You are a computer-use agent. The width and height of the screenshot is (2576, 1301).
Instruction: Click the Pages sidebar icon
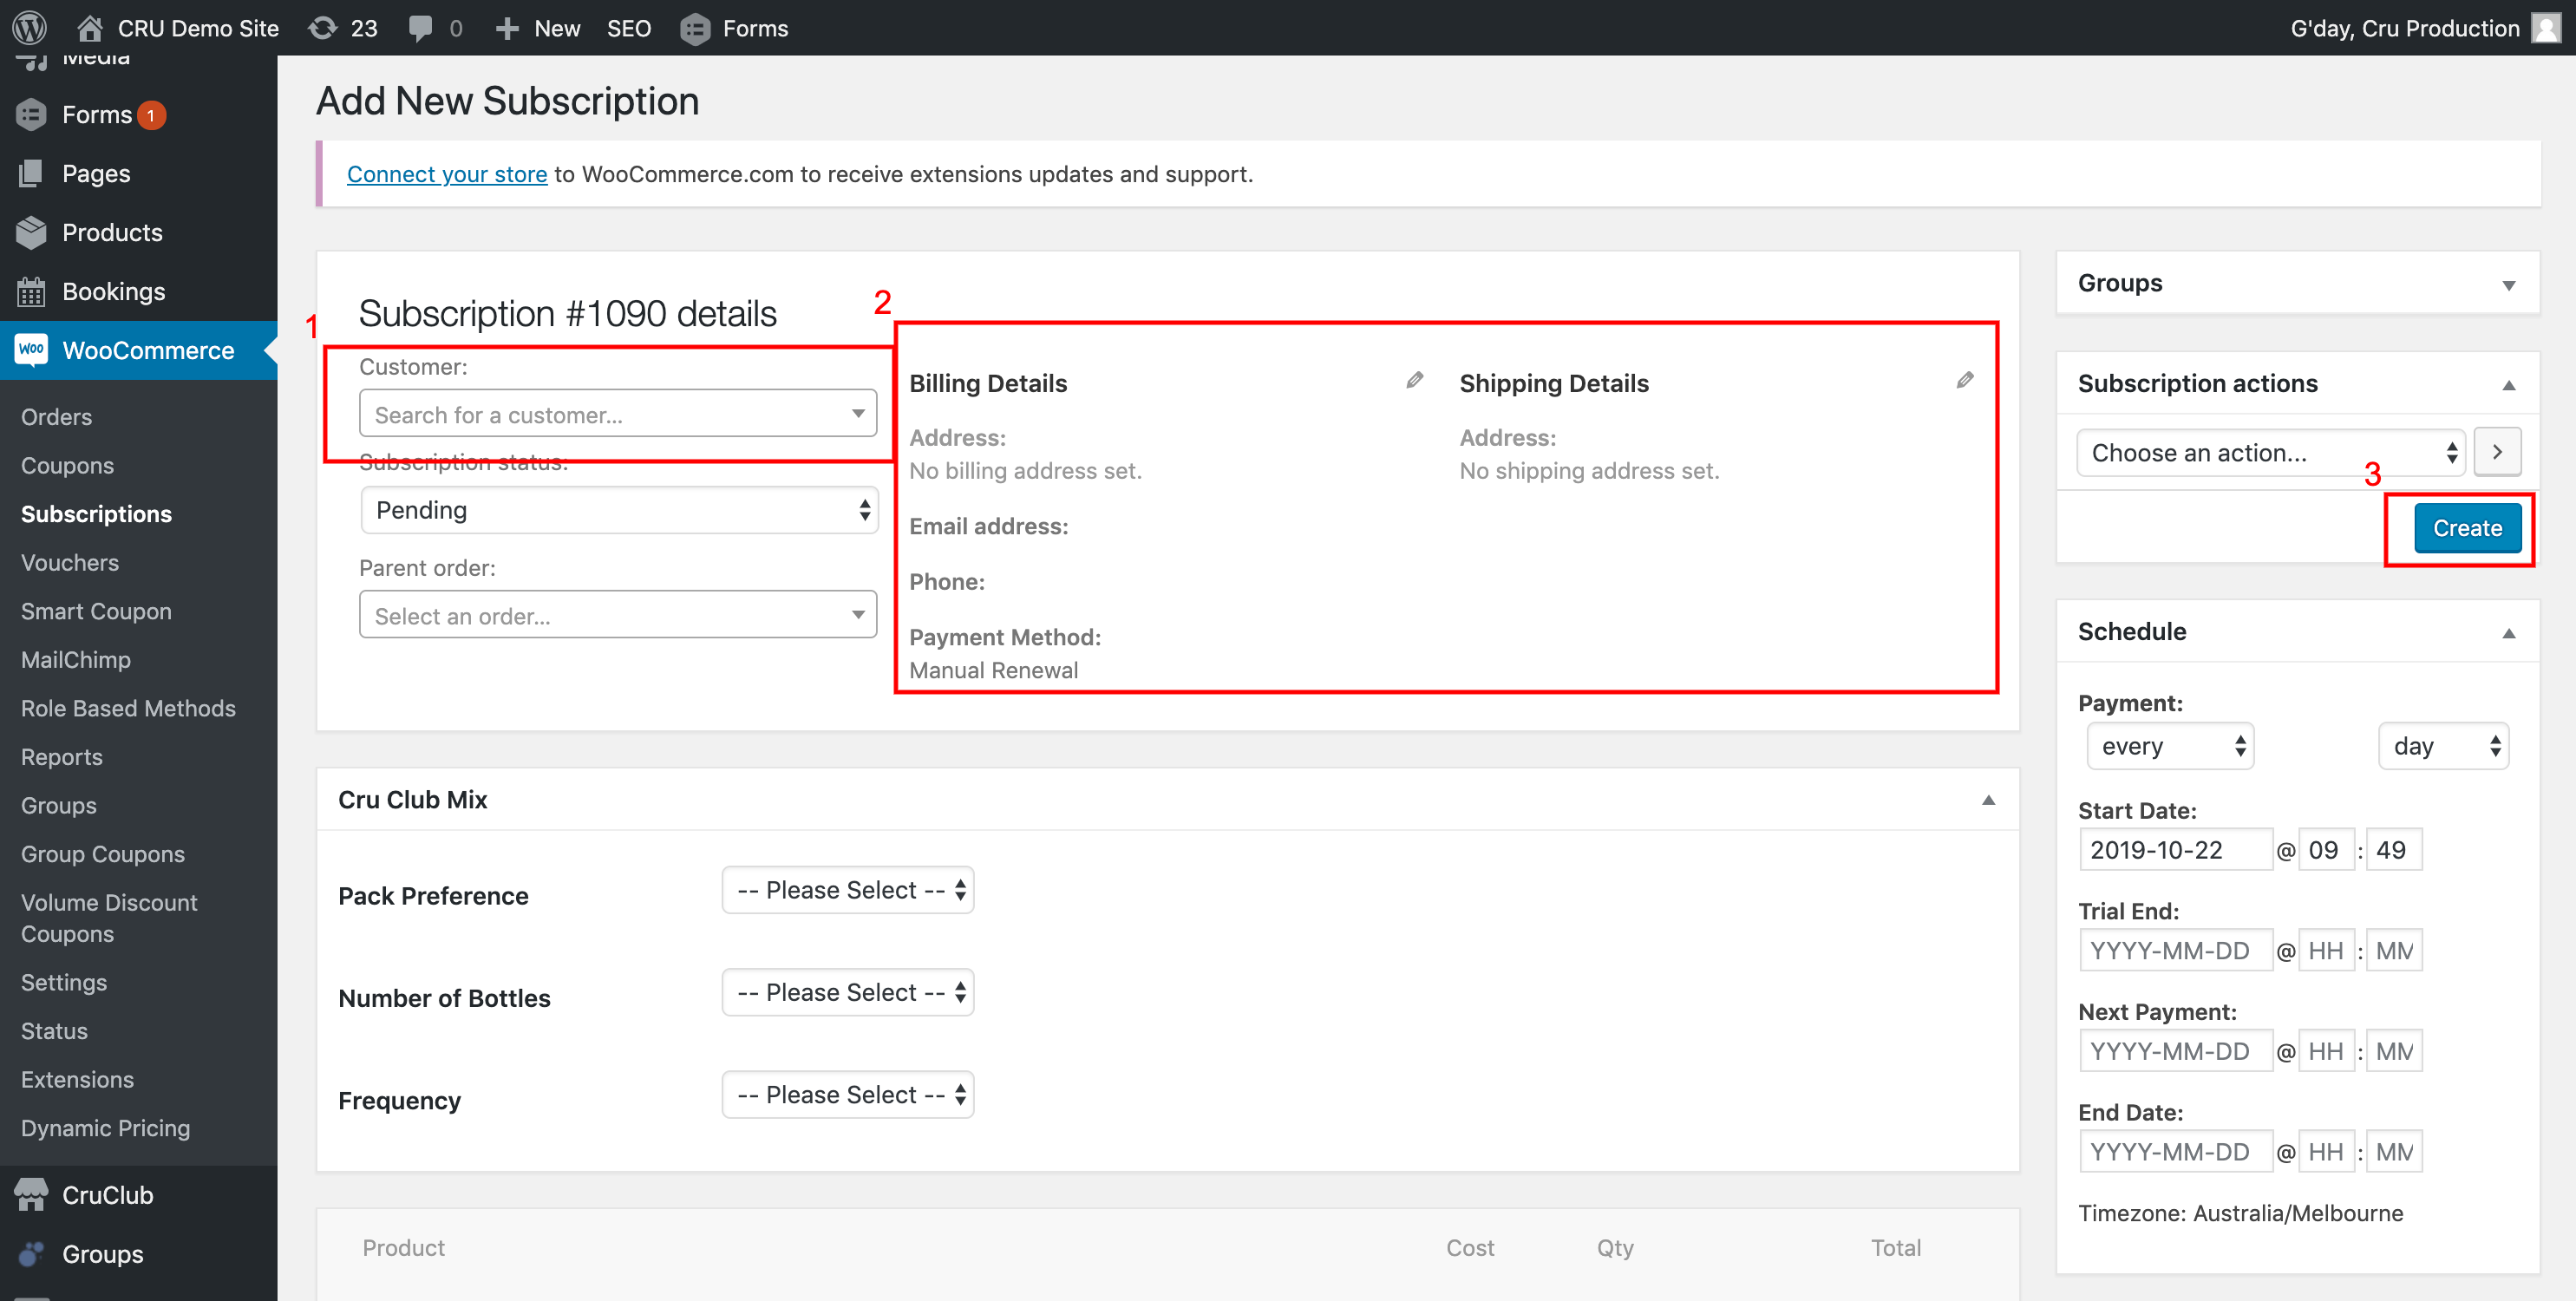(32, 173)
